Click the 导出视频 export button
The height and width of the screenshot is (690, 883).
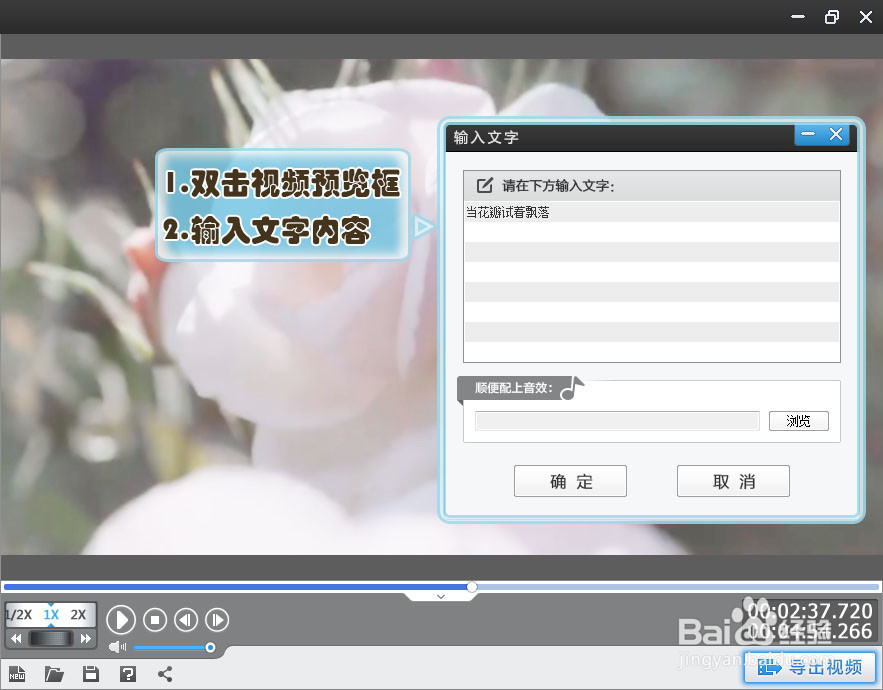(810, 667)
